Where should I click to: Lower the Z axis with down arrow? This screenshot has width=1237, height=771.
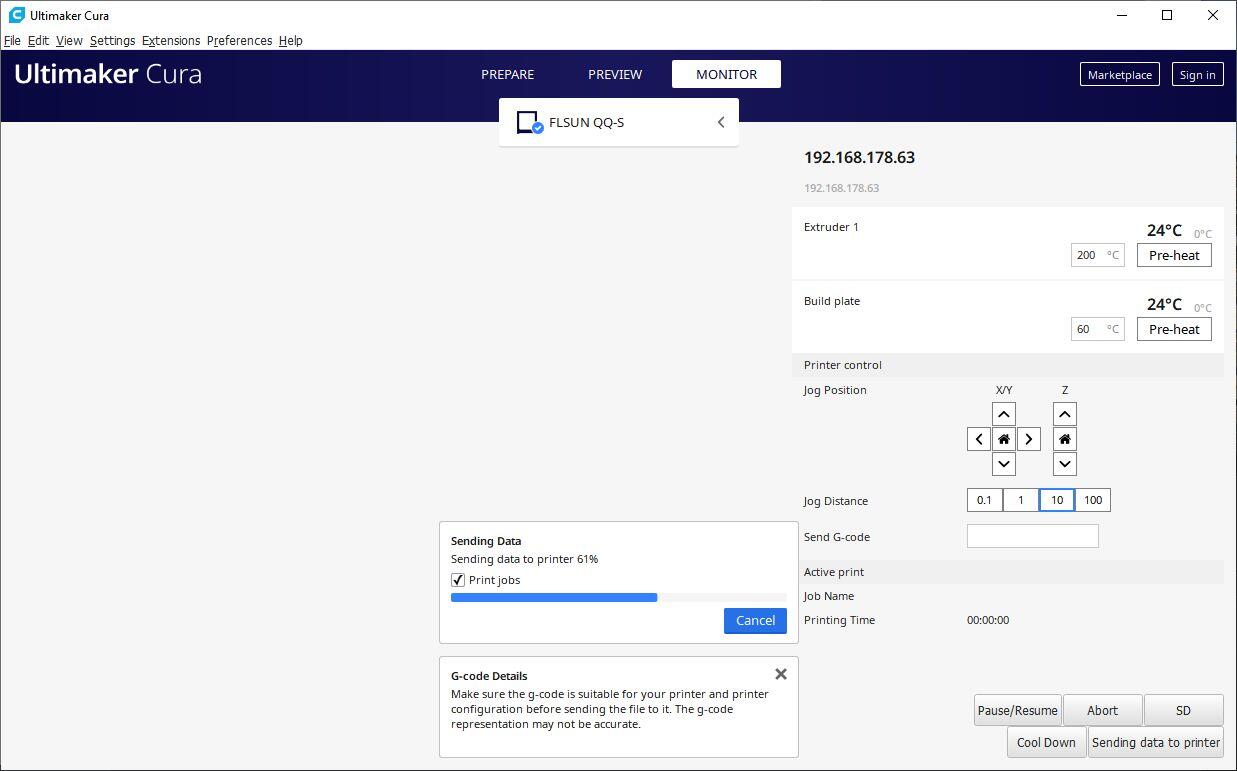pos(1065,464)
